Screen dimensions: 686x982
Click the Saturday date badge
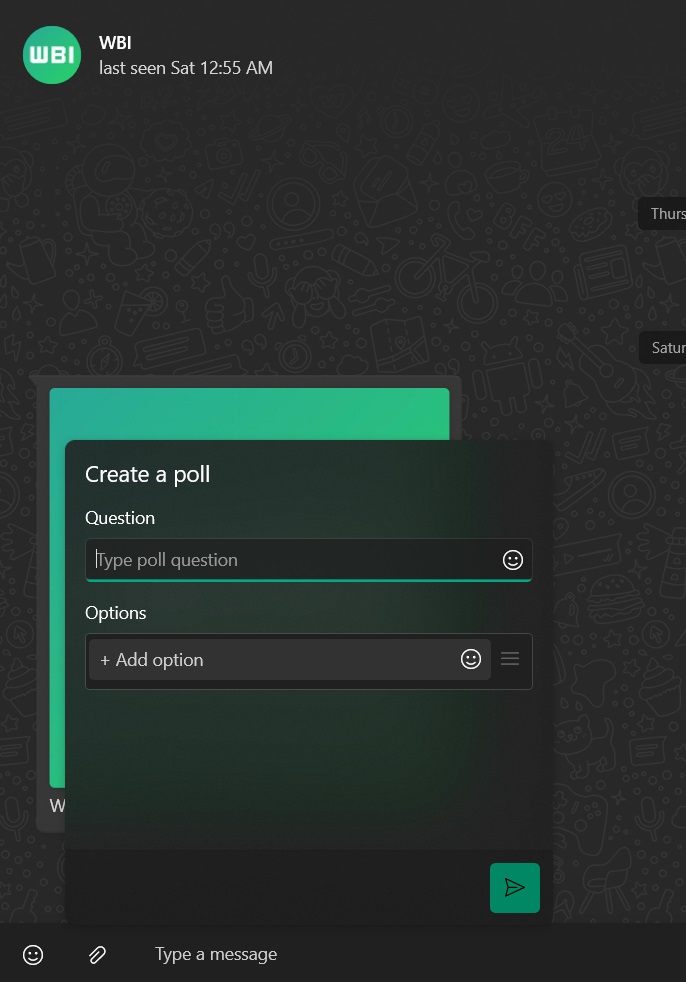tap(665, 348)
